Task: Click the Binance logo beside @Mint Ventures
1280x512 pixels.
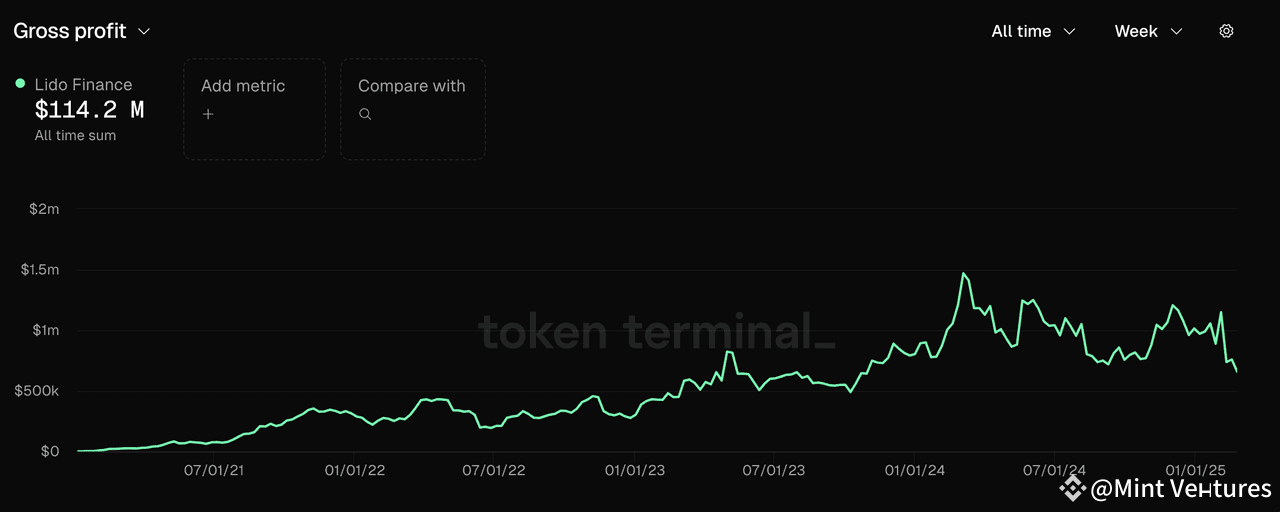Action: tap(1073, 488)
